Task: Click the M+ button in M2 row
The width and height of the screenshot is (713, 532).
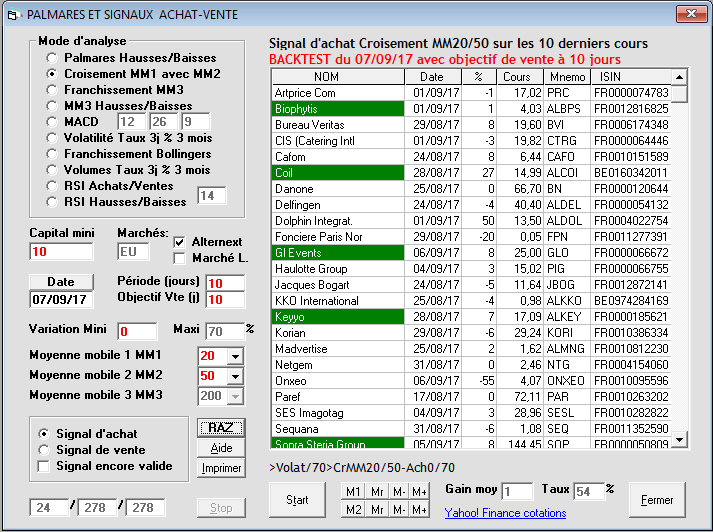Action: [419, 510]
